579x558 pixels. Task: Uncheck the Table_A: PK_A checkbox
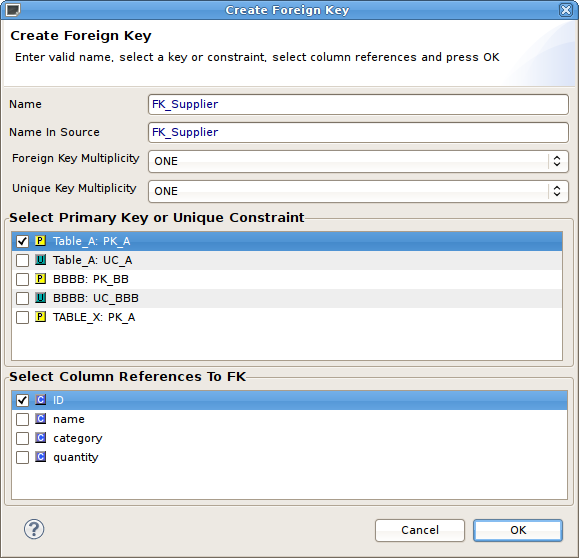[22, 241]
